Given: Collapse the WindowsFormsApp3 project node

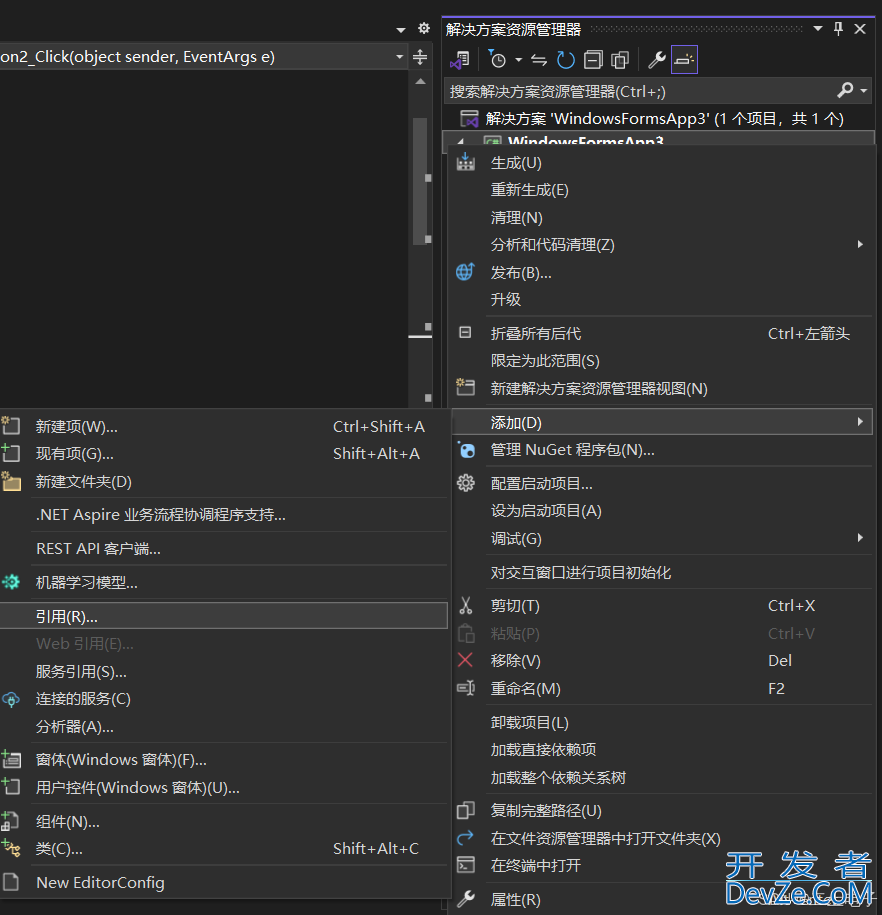Looking at the screenshot, I should coord(461,141).
